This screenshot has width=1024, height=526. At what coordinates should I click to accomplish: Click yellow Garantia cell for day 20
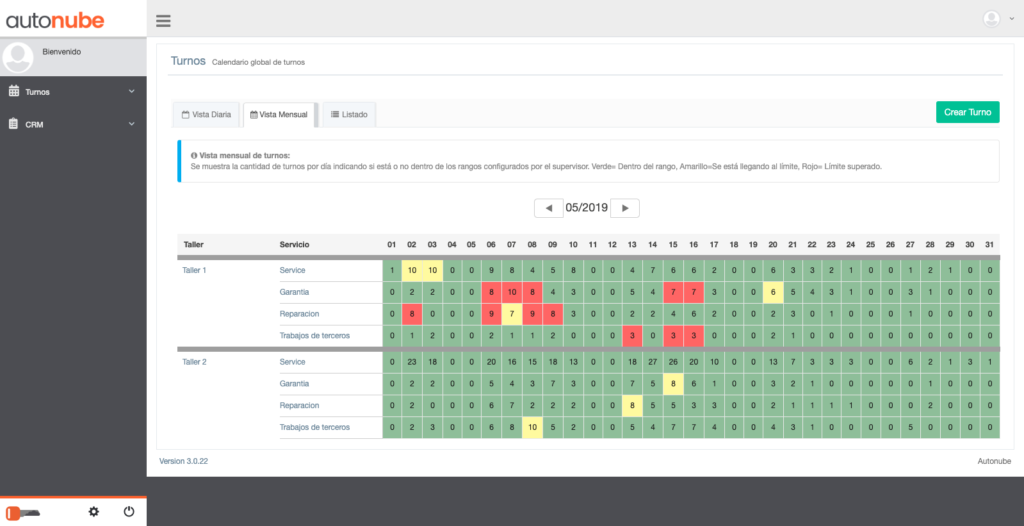(773, 292)
